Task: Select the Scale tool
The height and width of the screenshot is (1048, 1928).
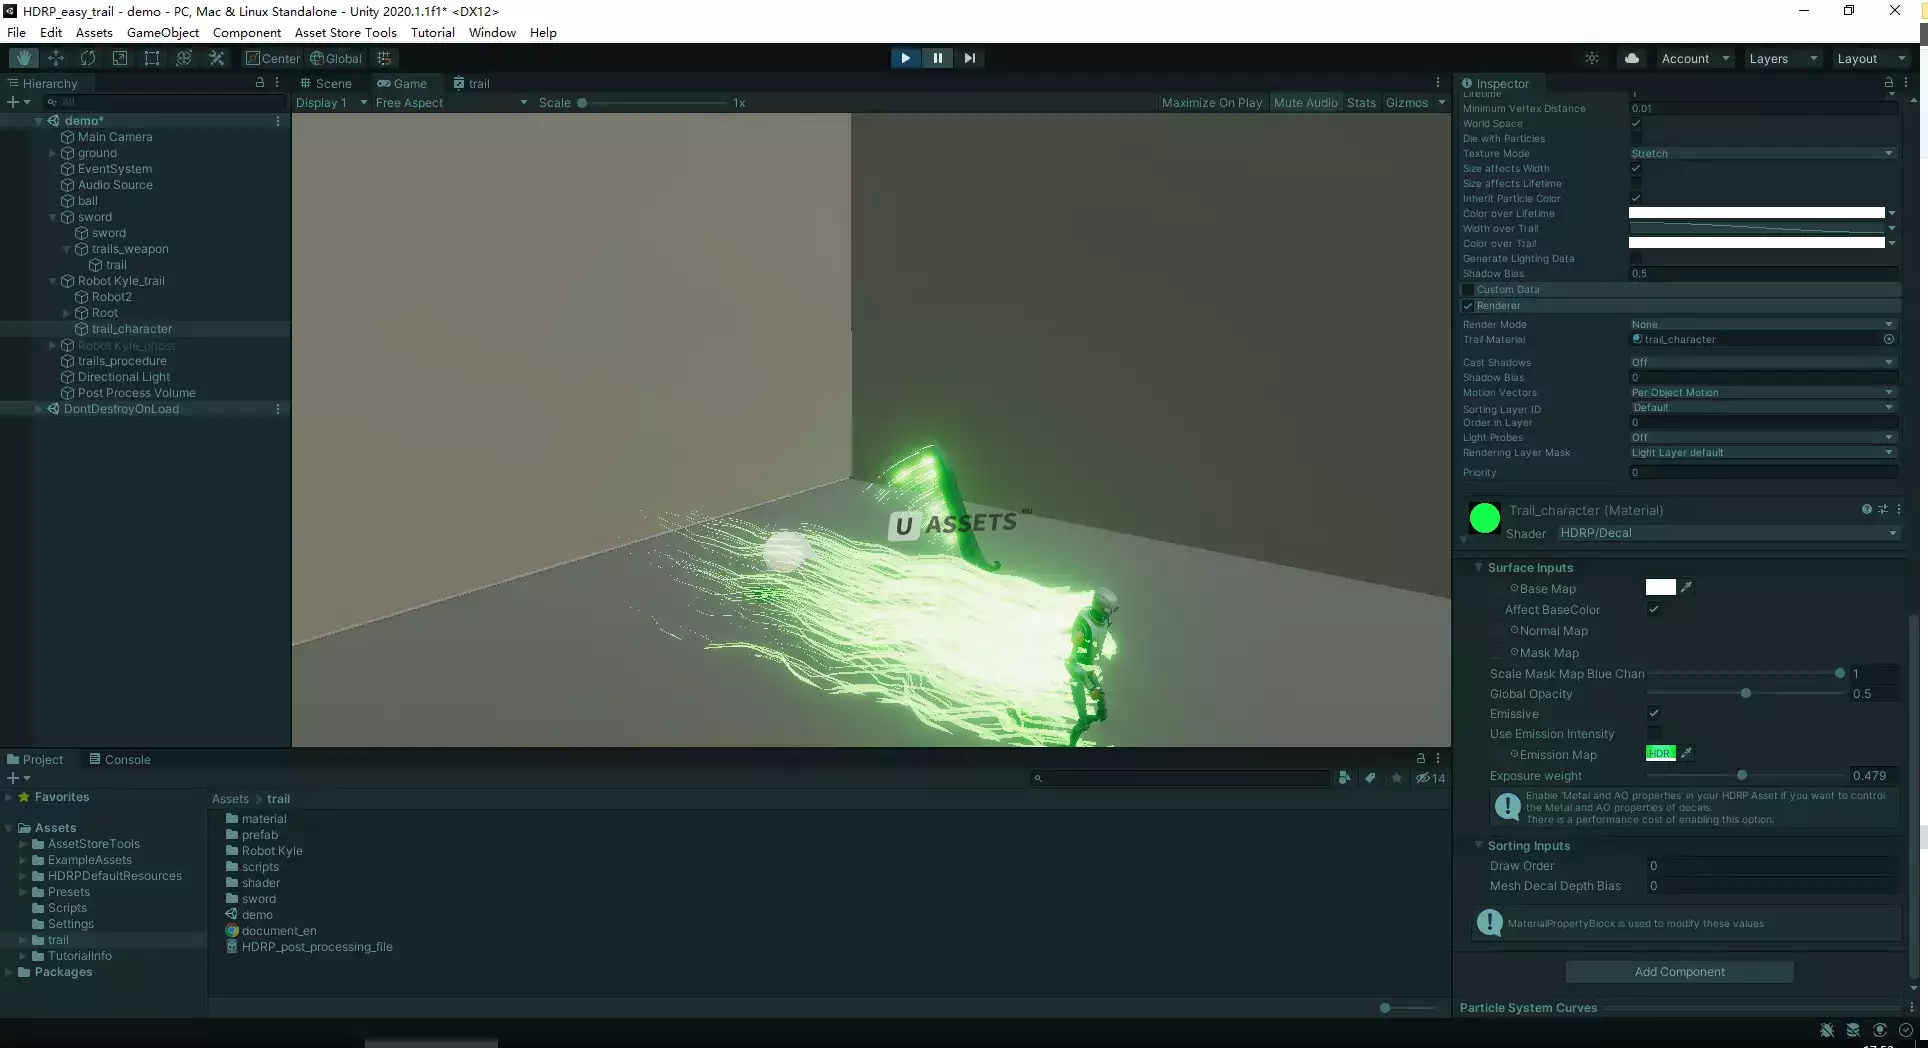Action: 120,58
